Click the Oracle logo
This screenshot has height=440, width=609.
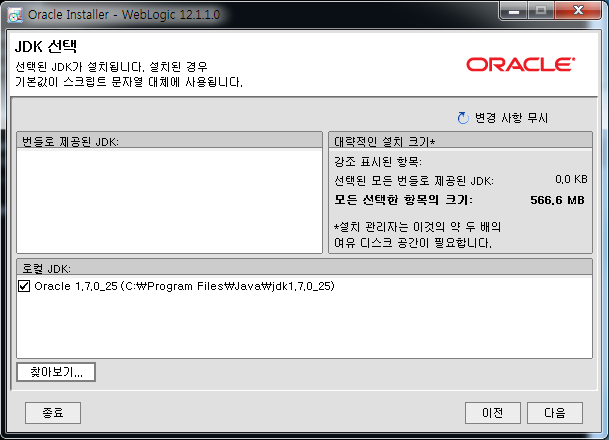(x=520, y=64)
